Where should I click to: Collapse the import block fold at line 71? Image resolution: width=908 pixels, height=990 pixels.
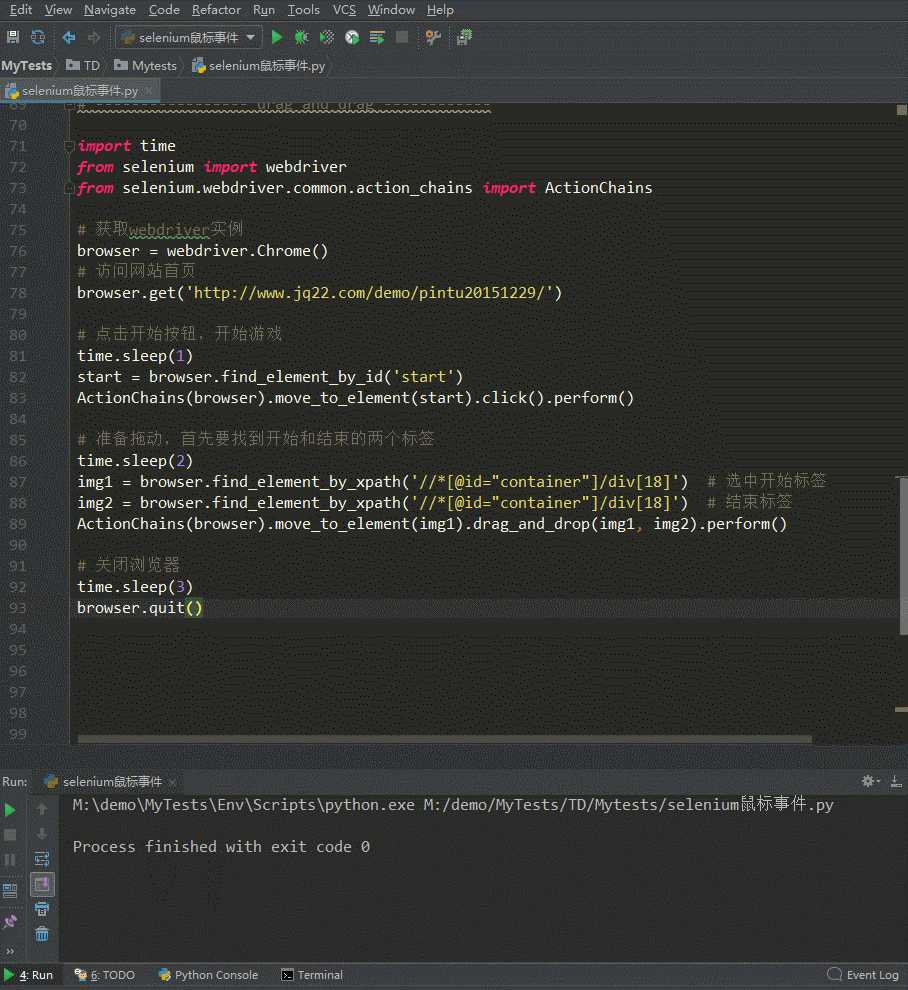click(69, 146)
